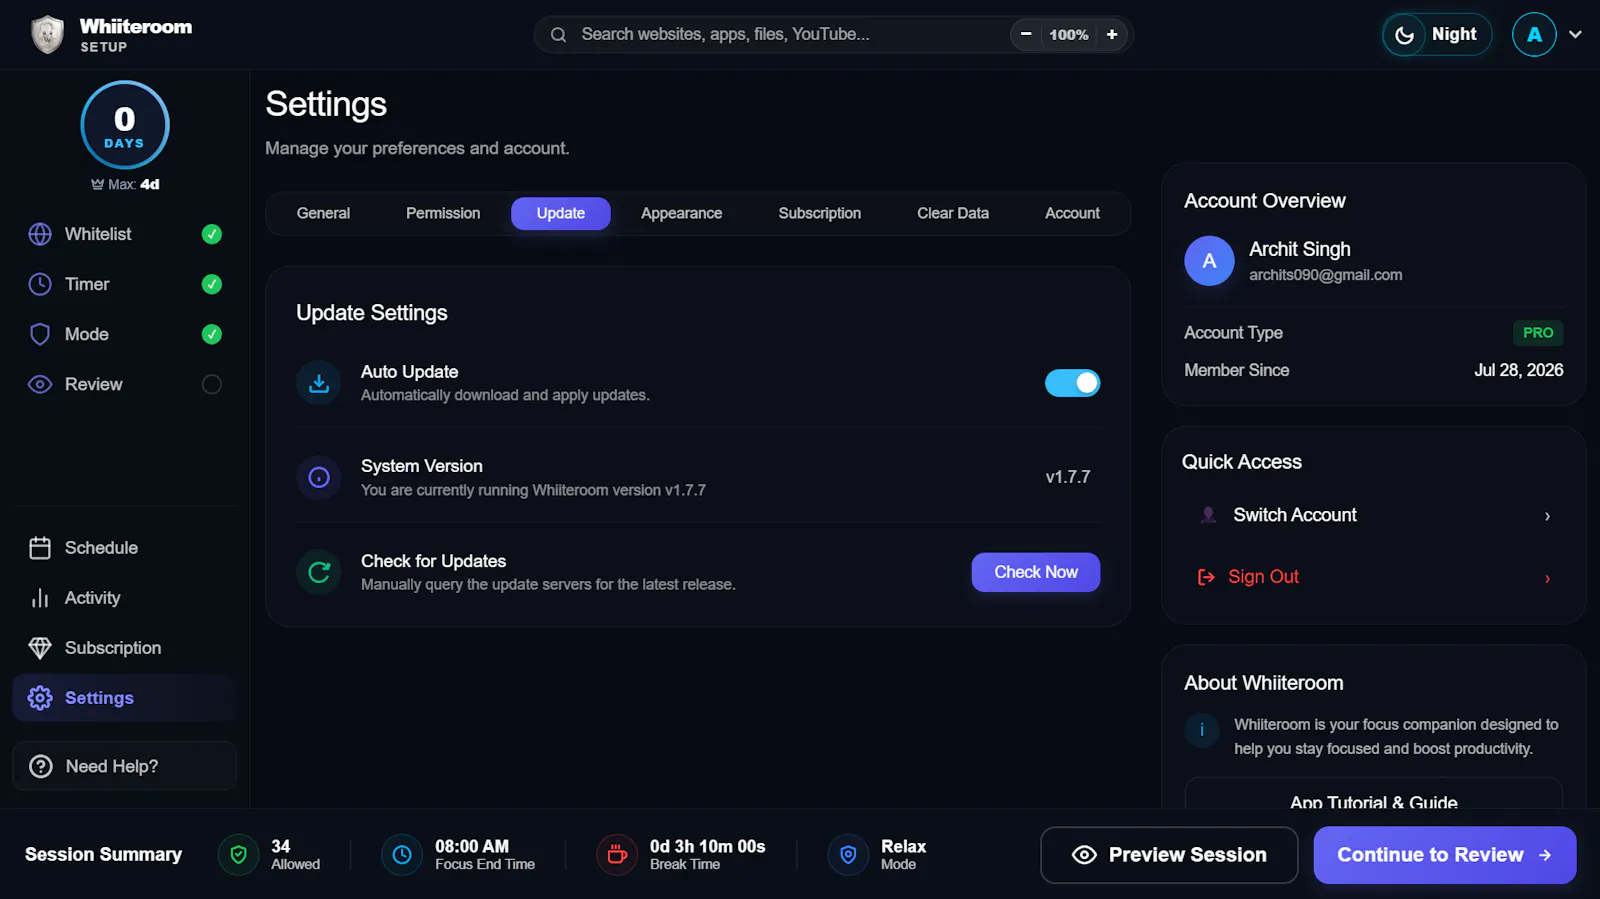Click the search magnifier icon
This screenshot has width=1600, height=899.
coord(559,35)
